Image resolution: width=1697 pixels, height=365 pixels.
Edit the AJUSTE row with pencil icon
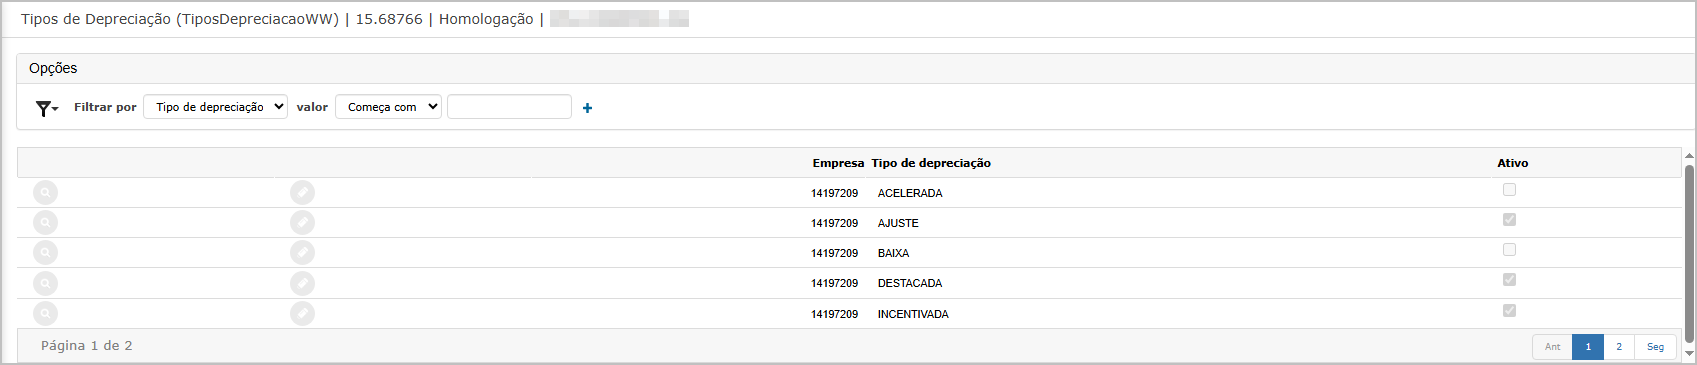coord(302,223)
